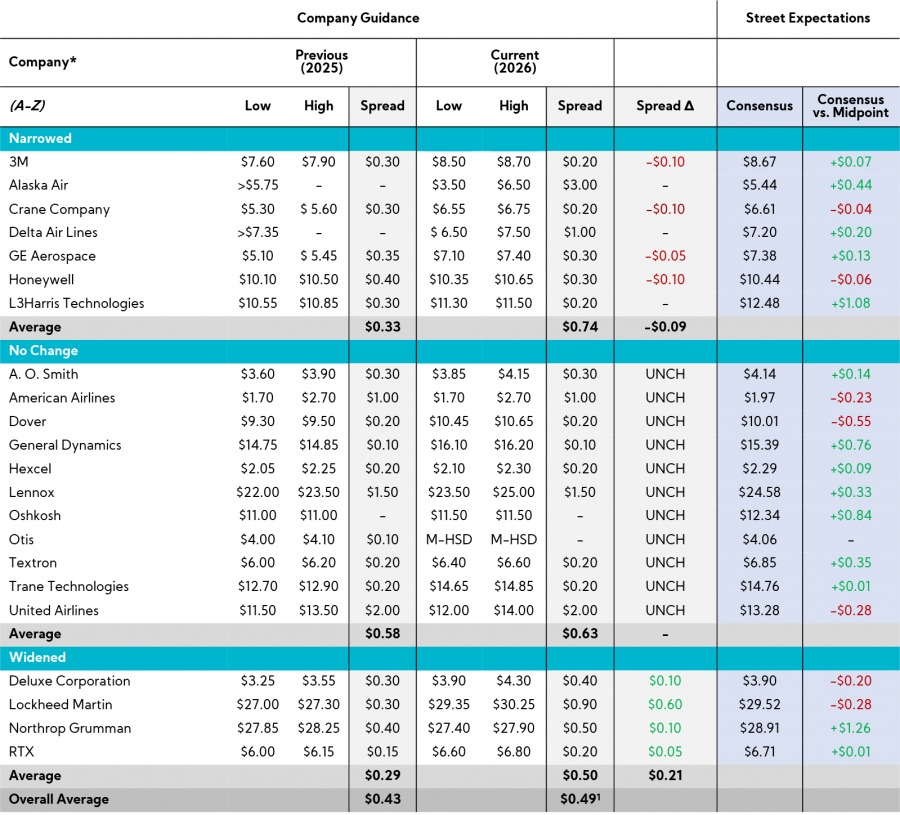
Task: Click Deluxe Corporation consensus $3.90
Action: (x=759, y=681)
